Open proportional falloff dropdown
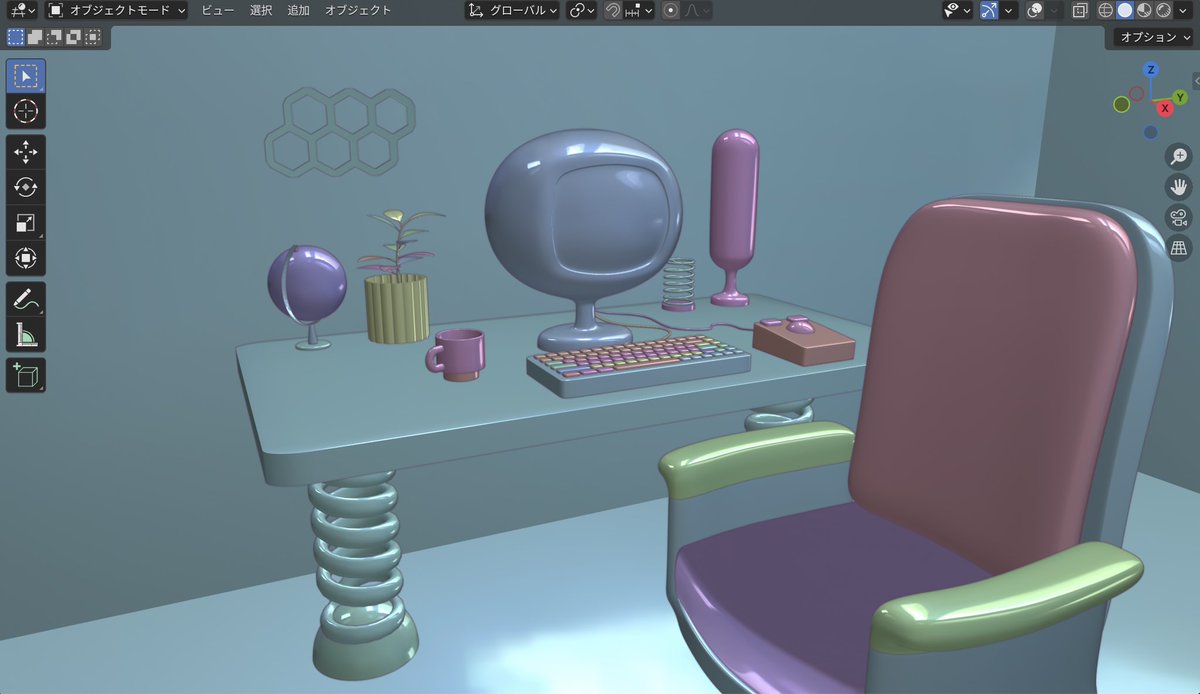This screenshot has width=1200, height=694. click(x=698, y=10)
